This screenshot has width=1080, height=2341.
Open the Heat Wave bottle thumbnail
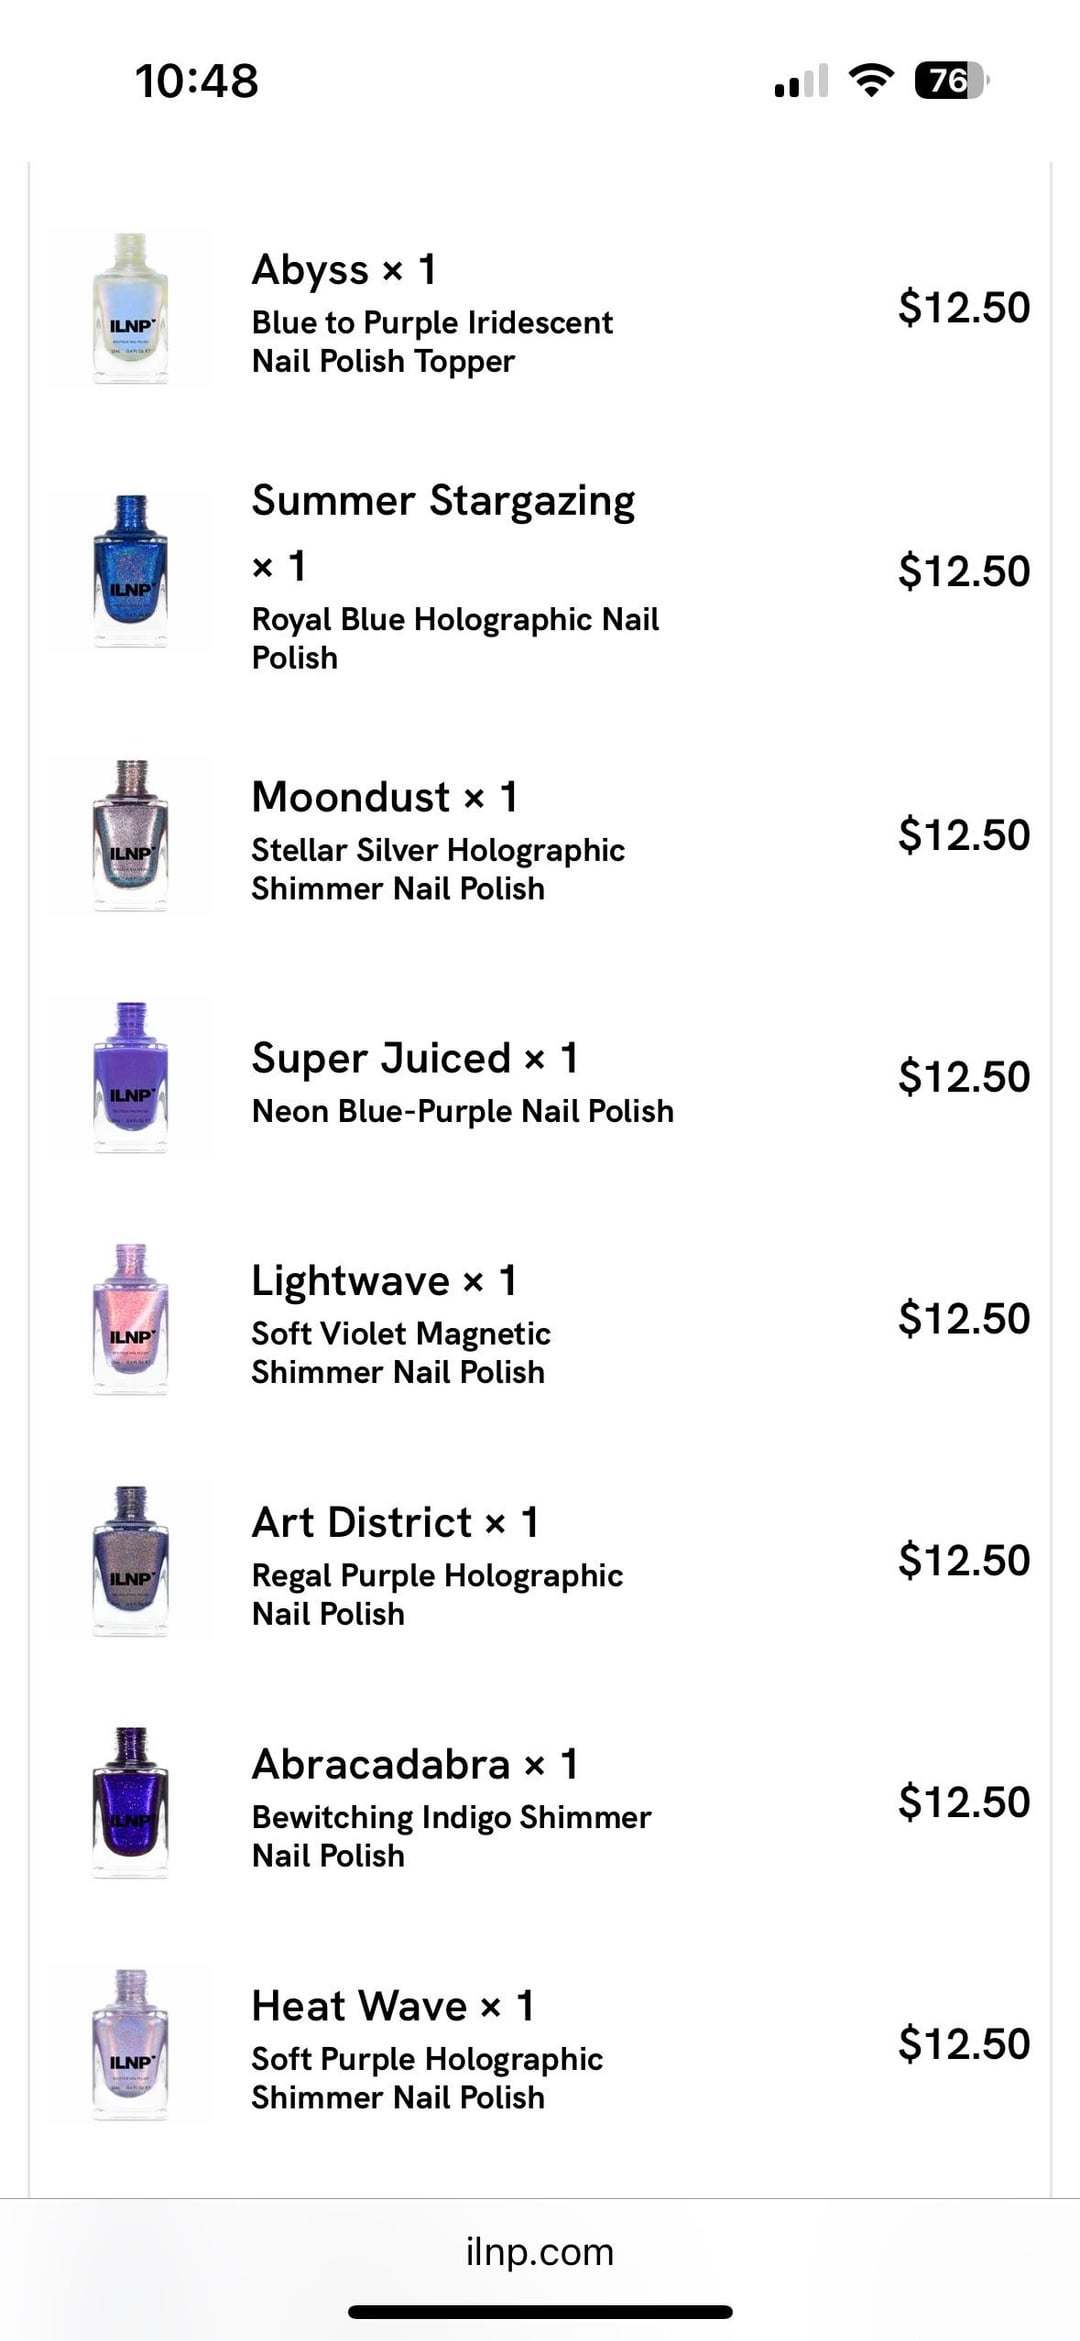click(x=131, y=2044)
